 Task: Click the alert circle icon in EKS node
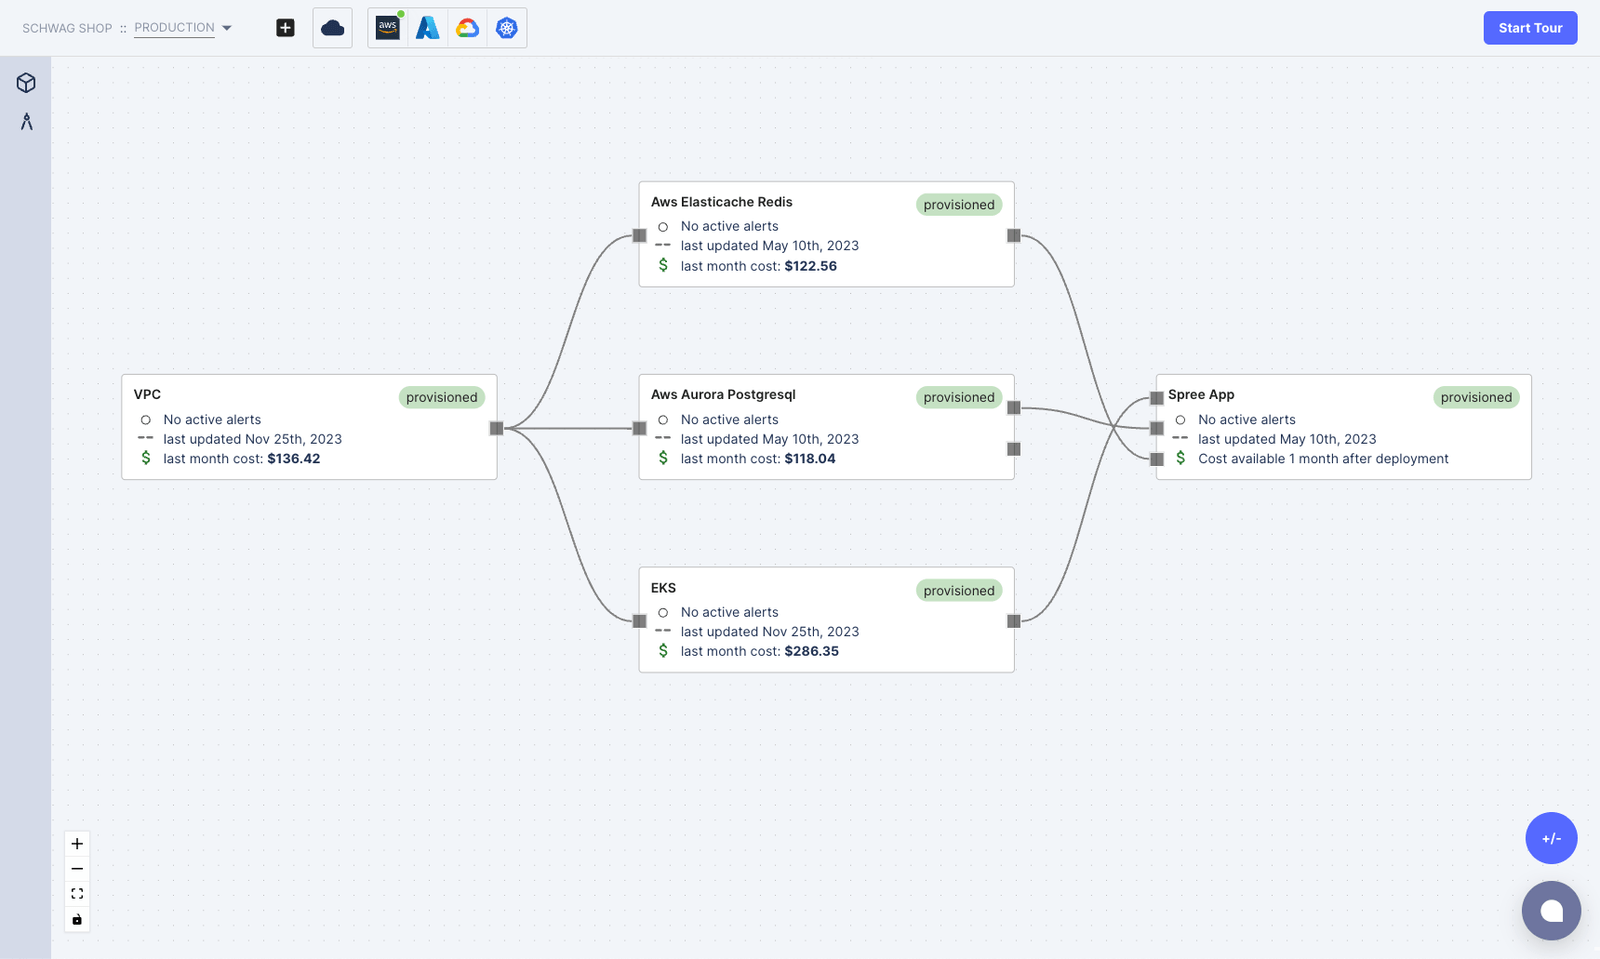pyautogui.click(x=663, y=612)
